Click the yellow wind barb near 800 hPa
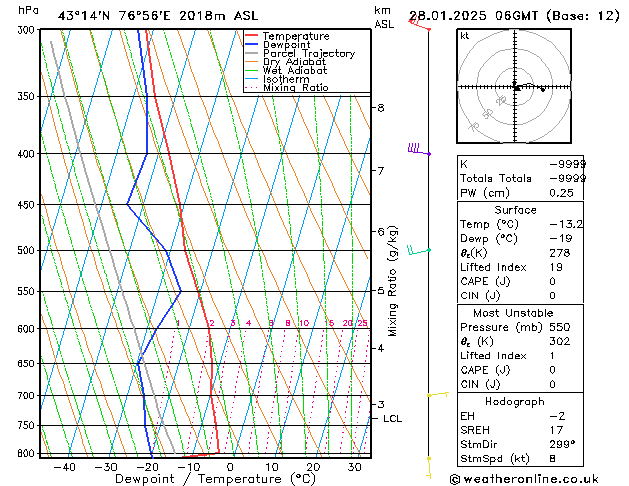This screenshot has width=629, height=486. tap(429, 468)
